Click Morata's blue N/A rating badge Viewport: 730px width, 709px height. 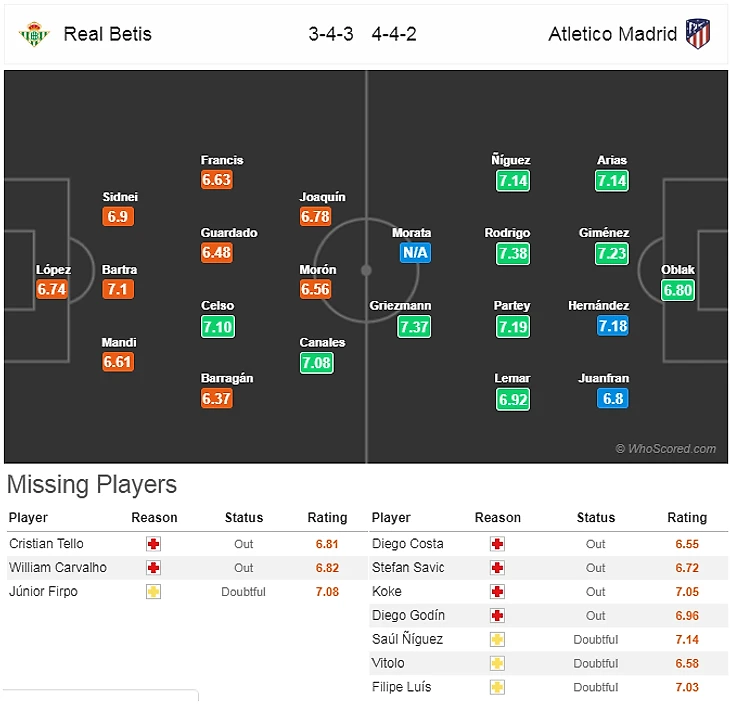415,253
